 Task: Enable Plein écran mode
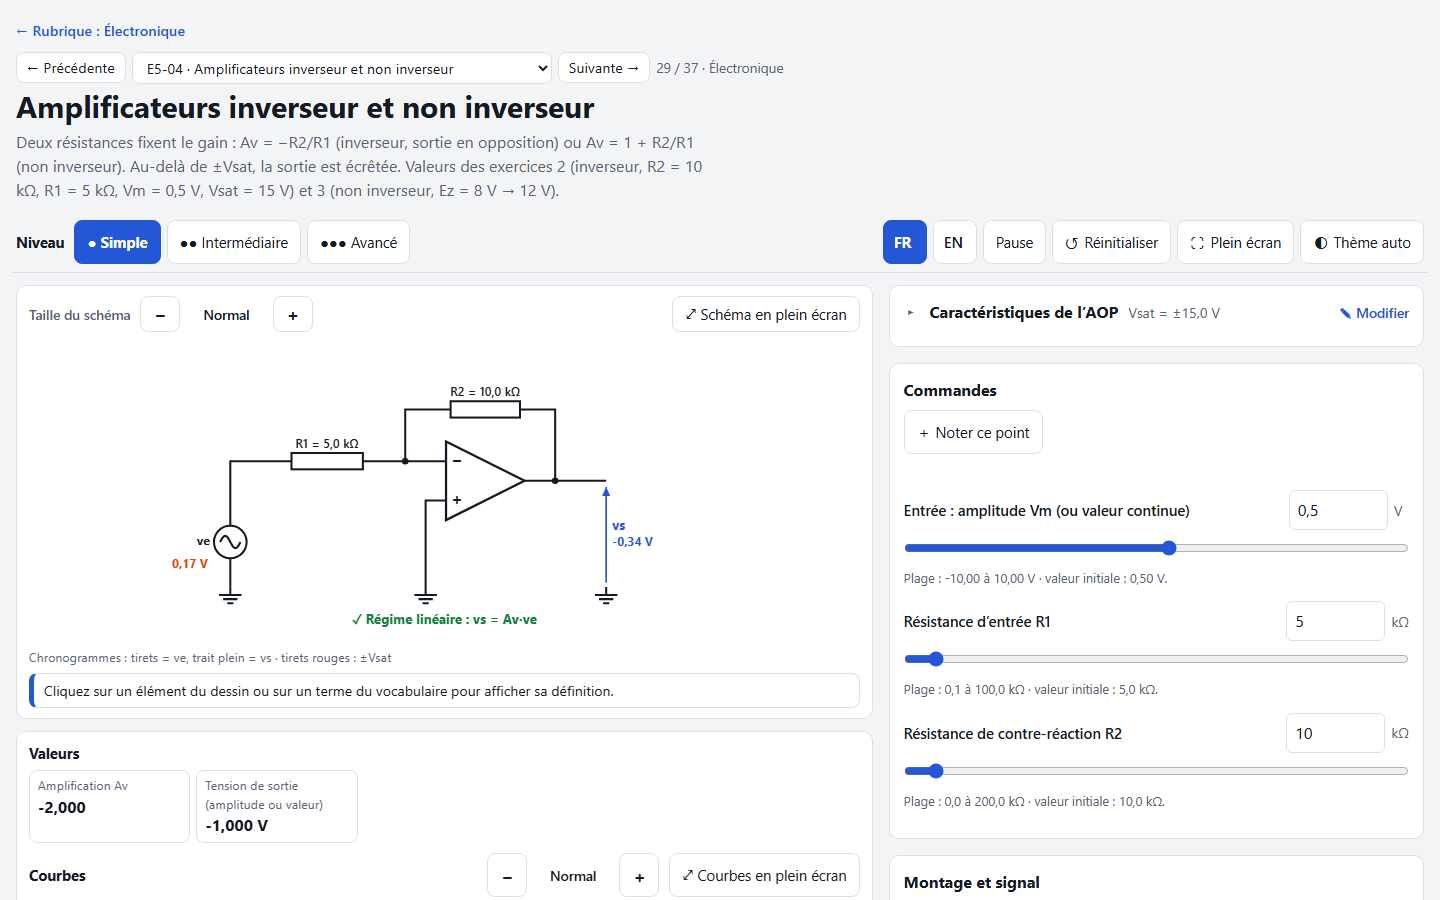pos(1235,242)
